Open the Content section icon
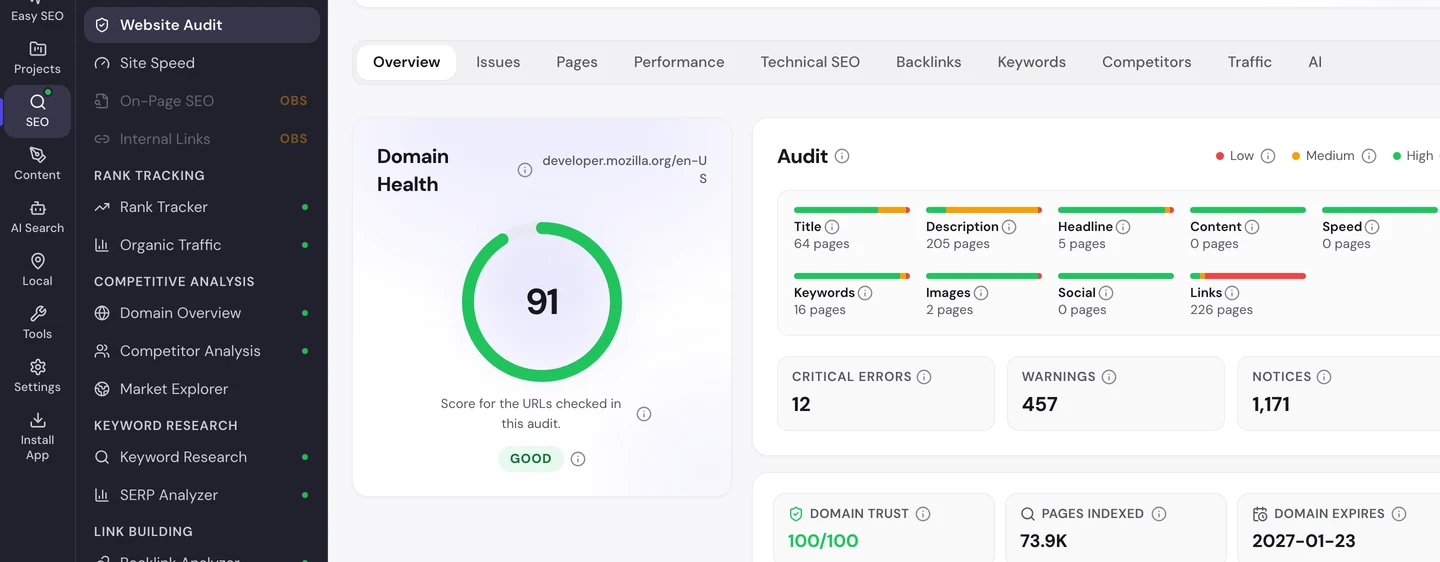 coord(37,164)
